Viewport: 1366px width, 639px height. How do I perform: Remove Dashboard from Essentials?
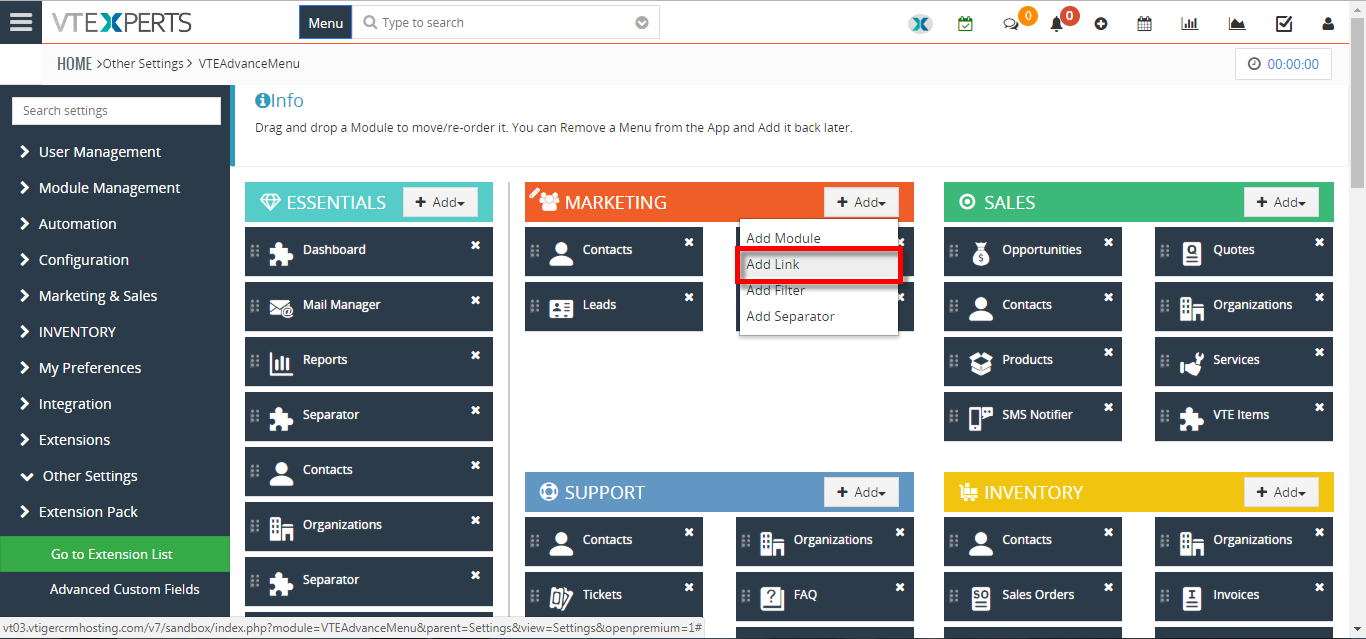[x=476, y=245]
